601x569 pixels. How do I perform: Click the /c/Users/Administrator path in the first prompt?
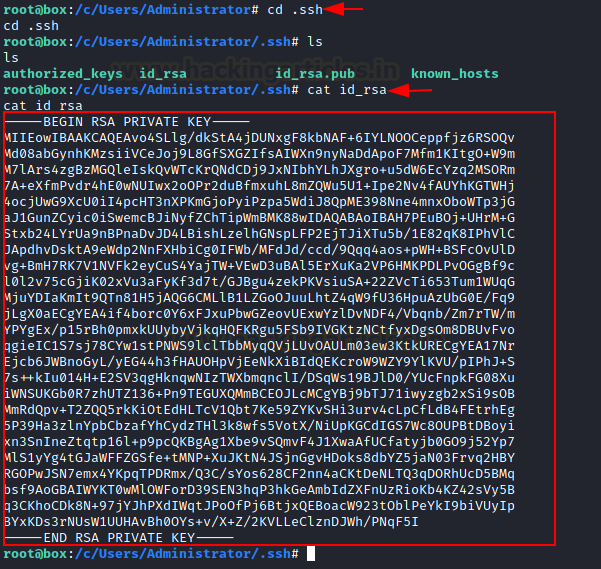coord(163,10)
